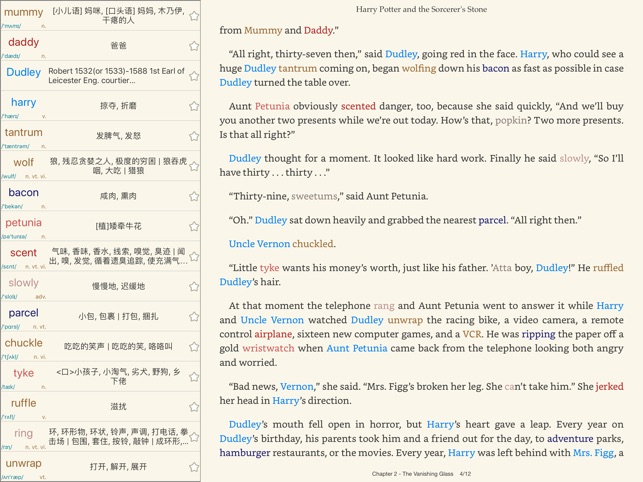Tap the highlighted word ''Atta'
The width and height of the screenshot is (643, 482).
(501, 267)
